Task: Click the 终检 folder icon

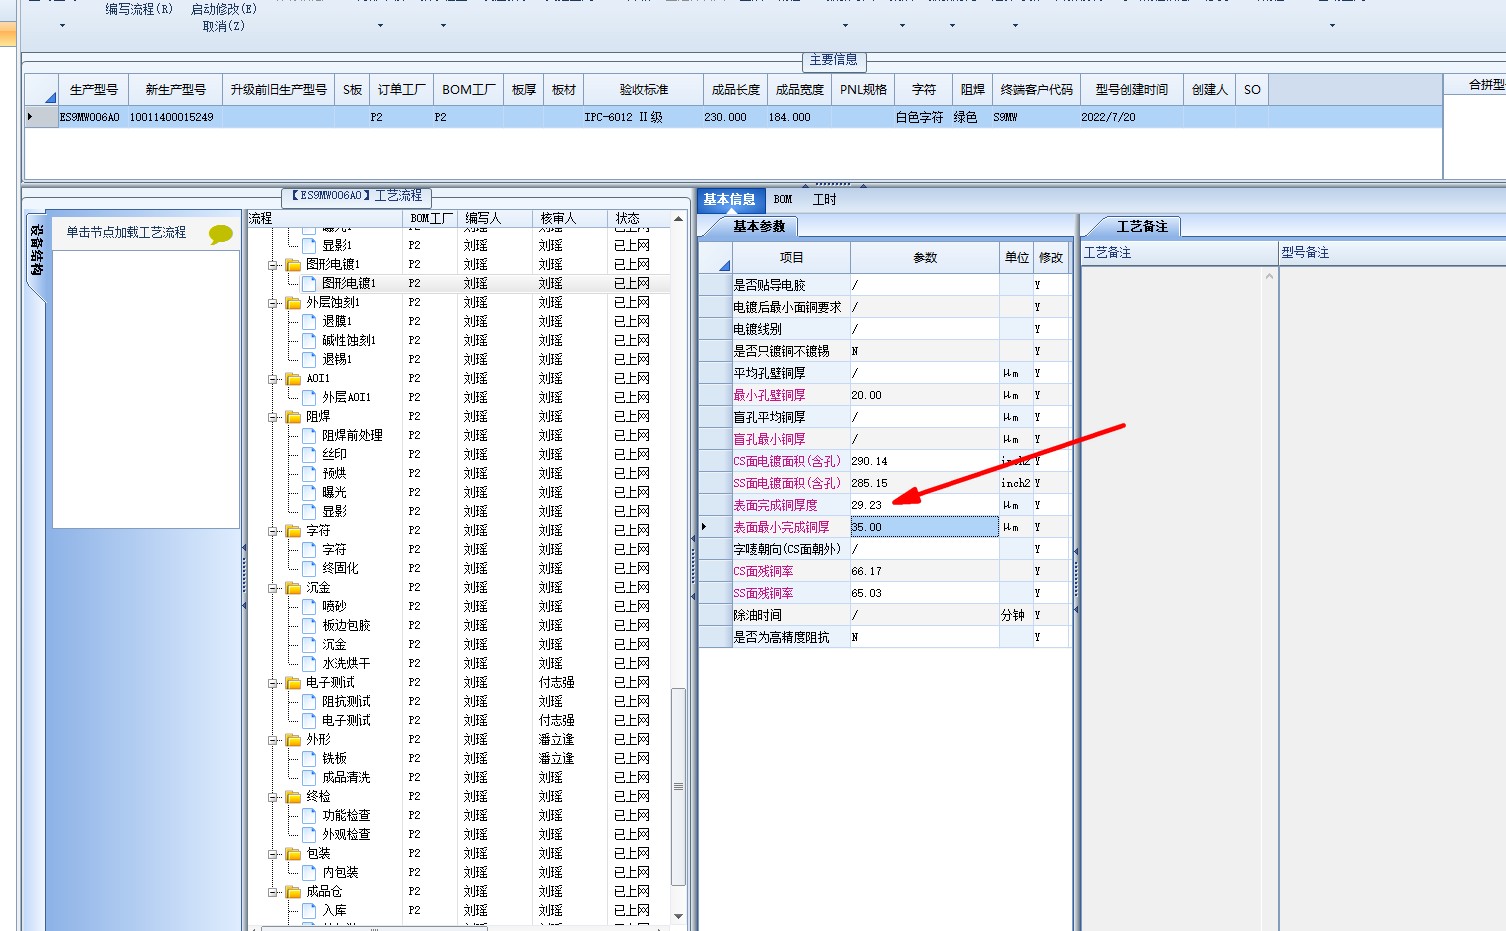Action: (293, 797)
